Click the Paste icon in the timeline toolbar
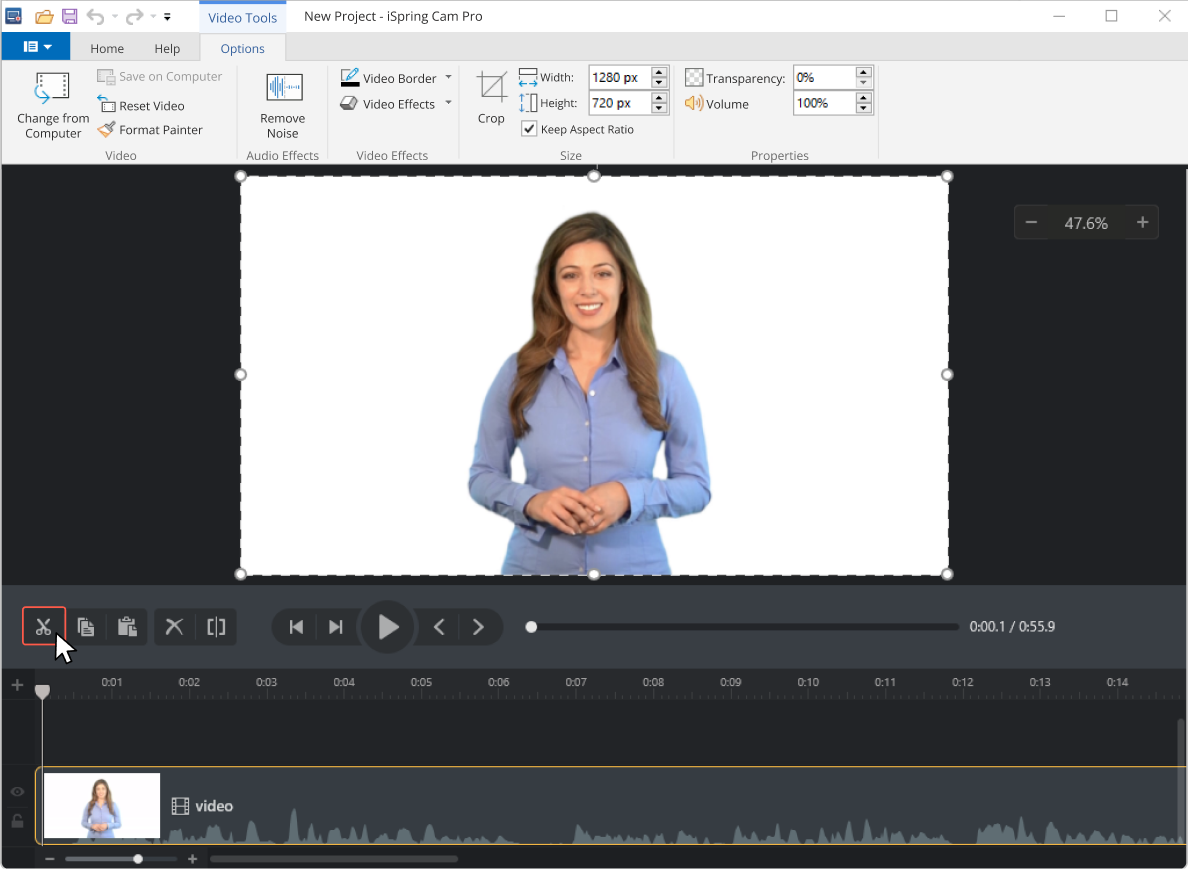Image resolution: width=1188 pixels, height=869 pixels. point(127,626)
